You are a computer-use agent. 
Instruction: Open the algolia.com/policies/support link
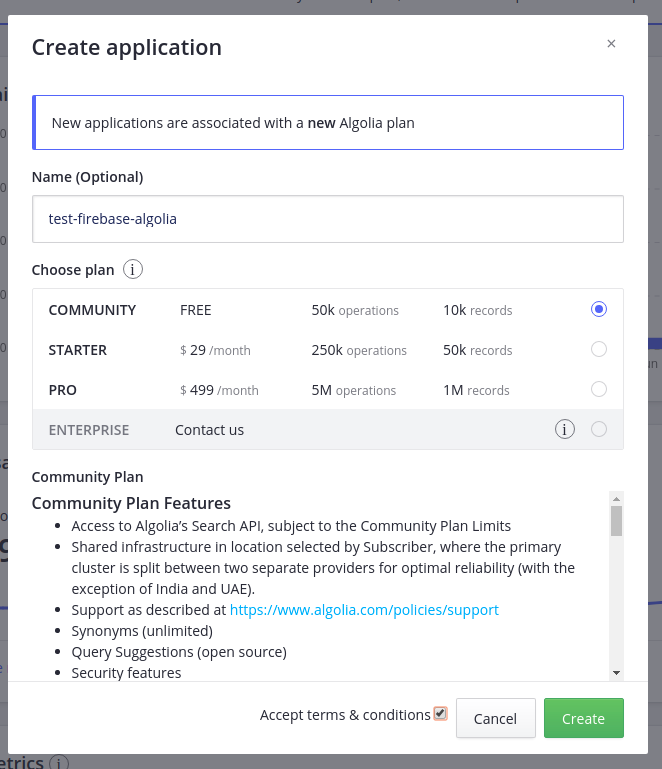(x=364, y=610)
